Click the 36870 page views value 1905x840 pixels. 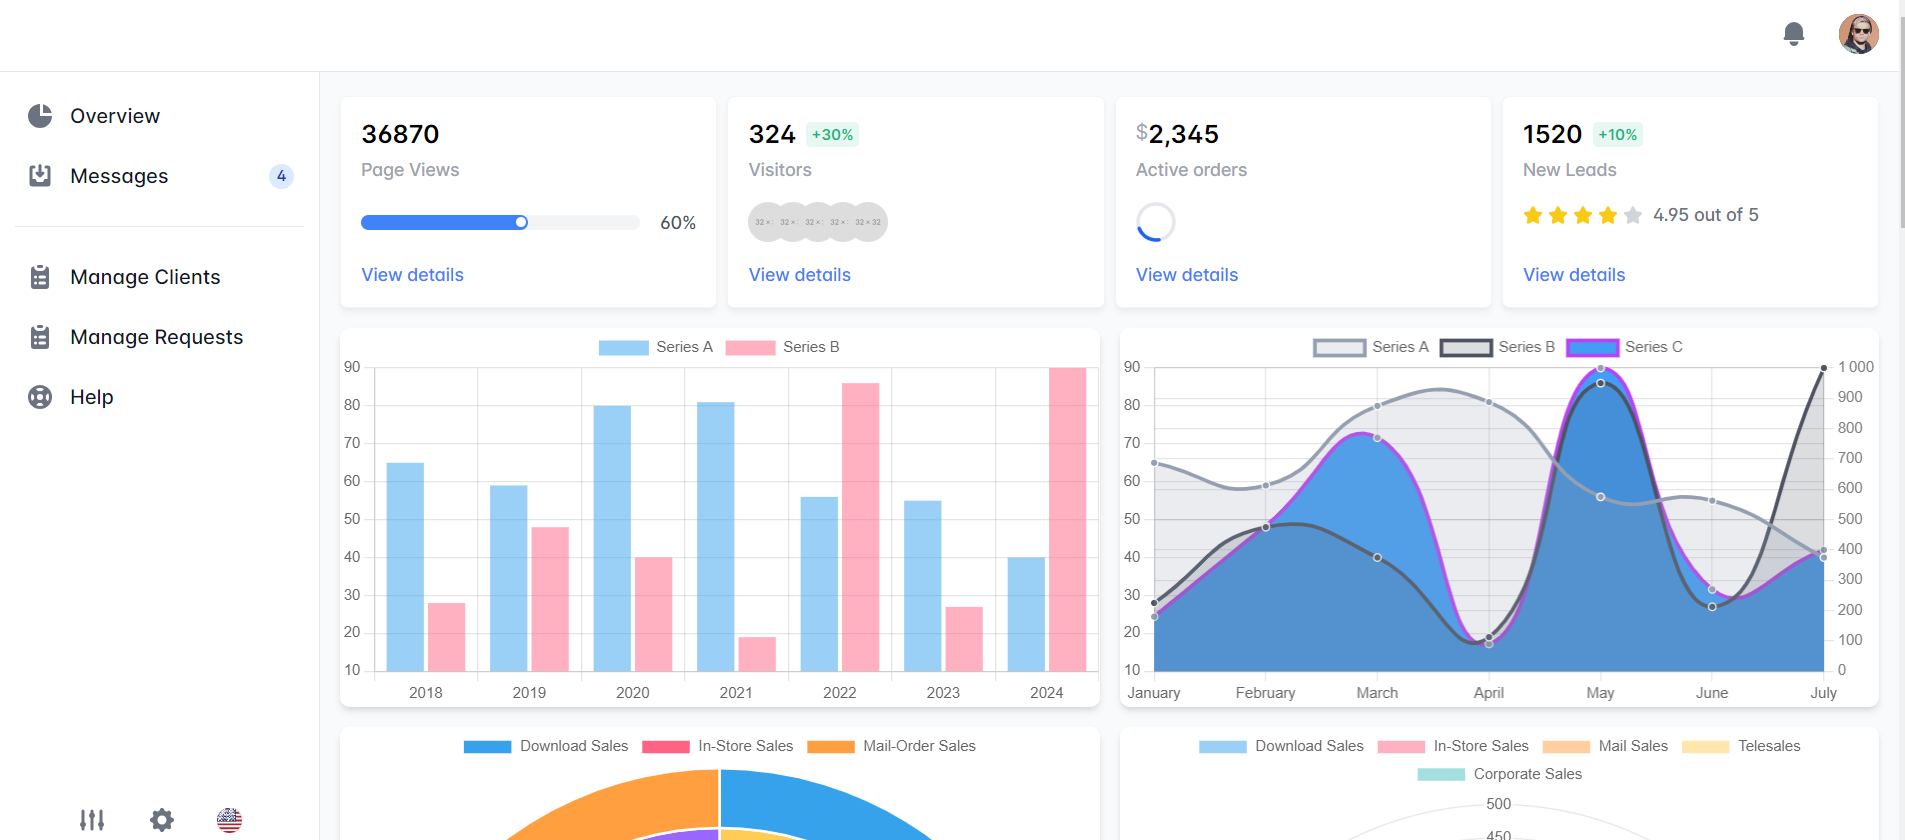(x=400, y=134)
